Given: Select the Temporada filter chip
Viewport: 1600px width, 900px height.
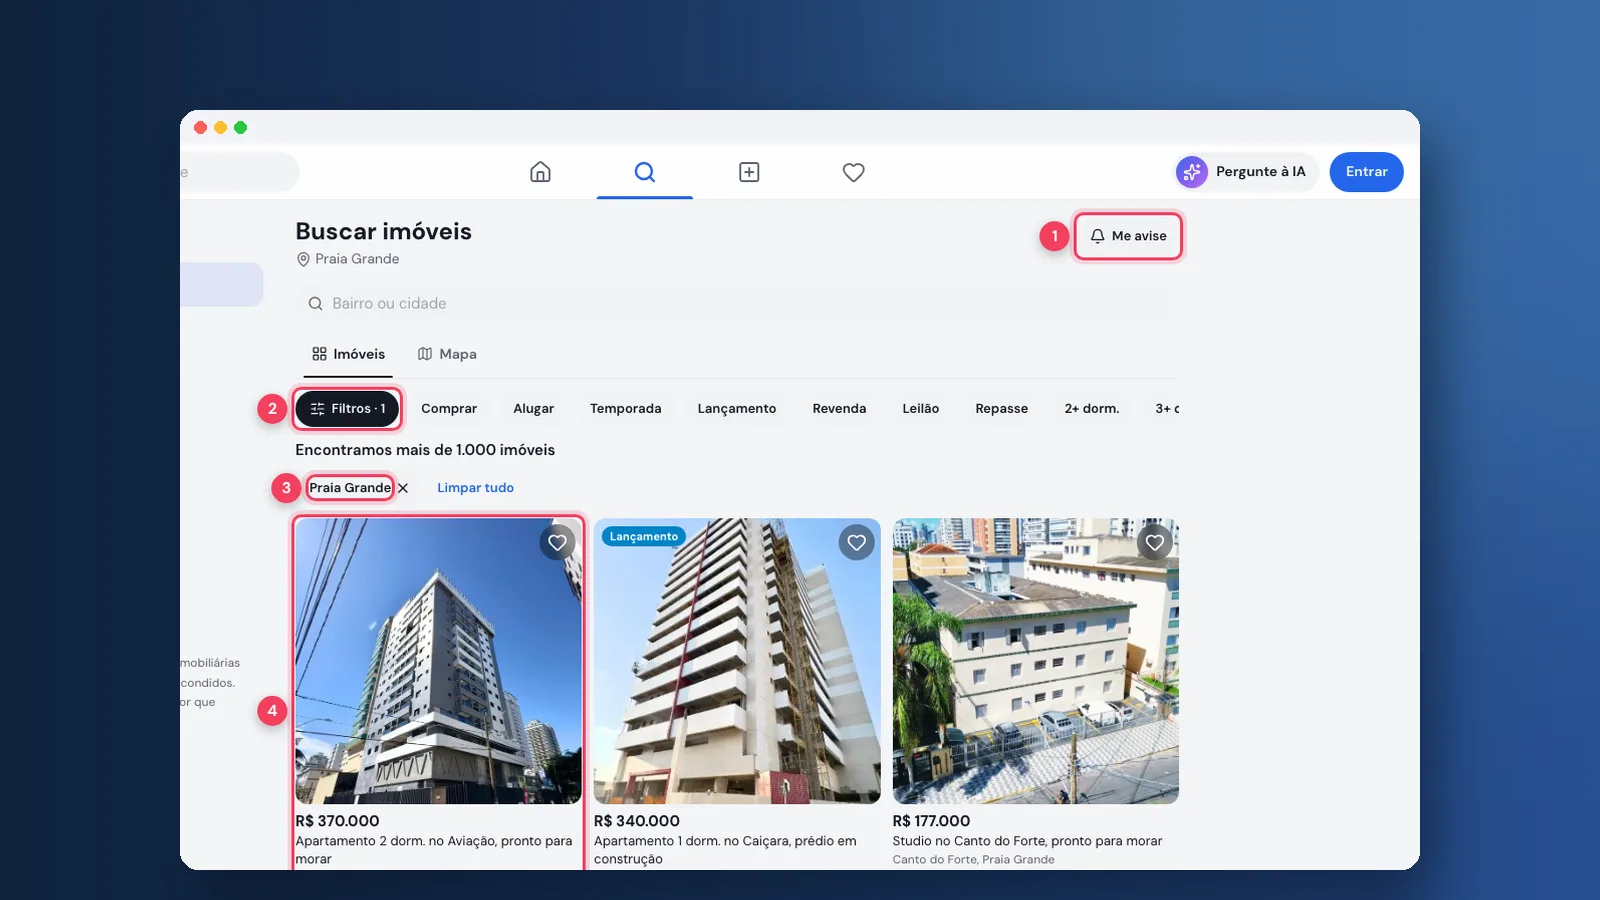Looking at the screenshot, I should point(625,409).
